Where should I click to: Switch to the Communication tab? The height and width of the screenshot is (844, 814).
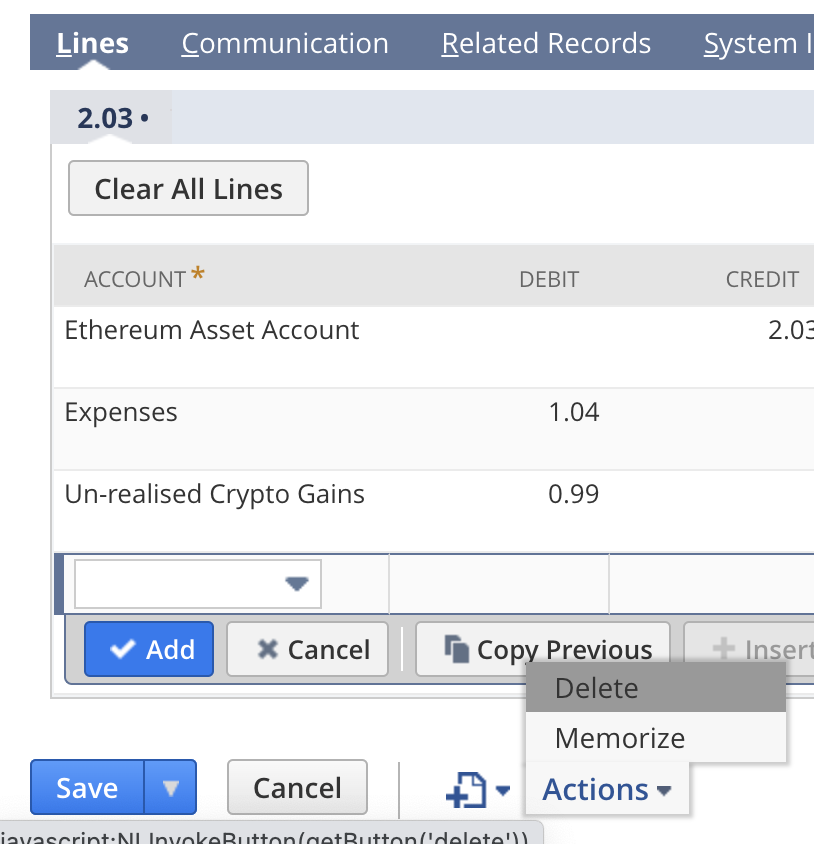point(284,43)
